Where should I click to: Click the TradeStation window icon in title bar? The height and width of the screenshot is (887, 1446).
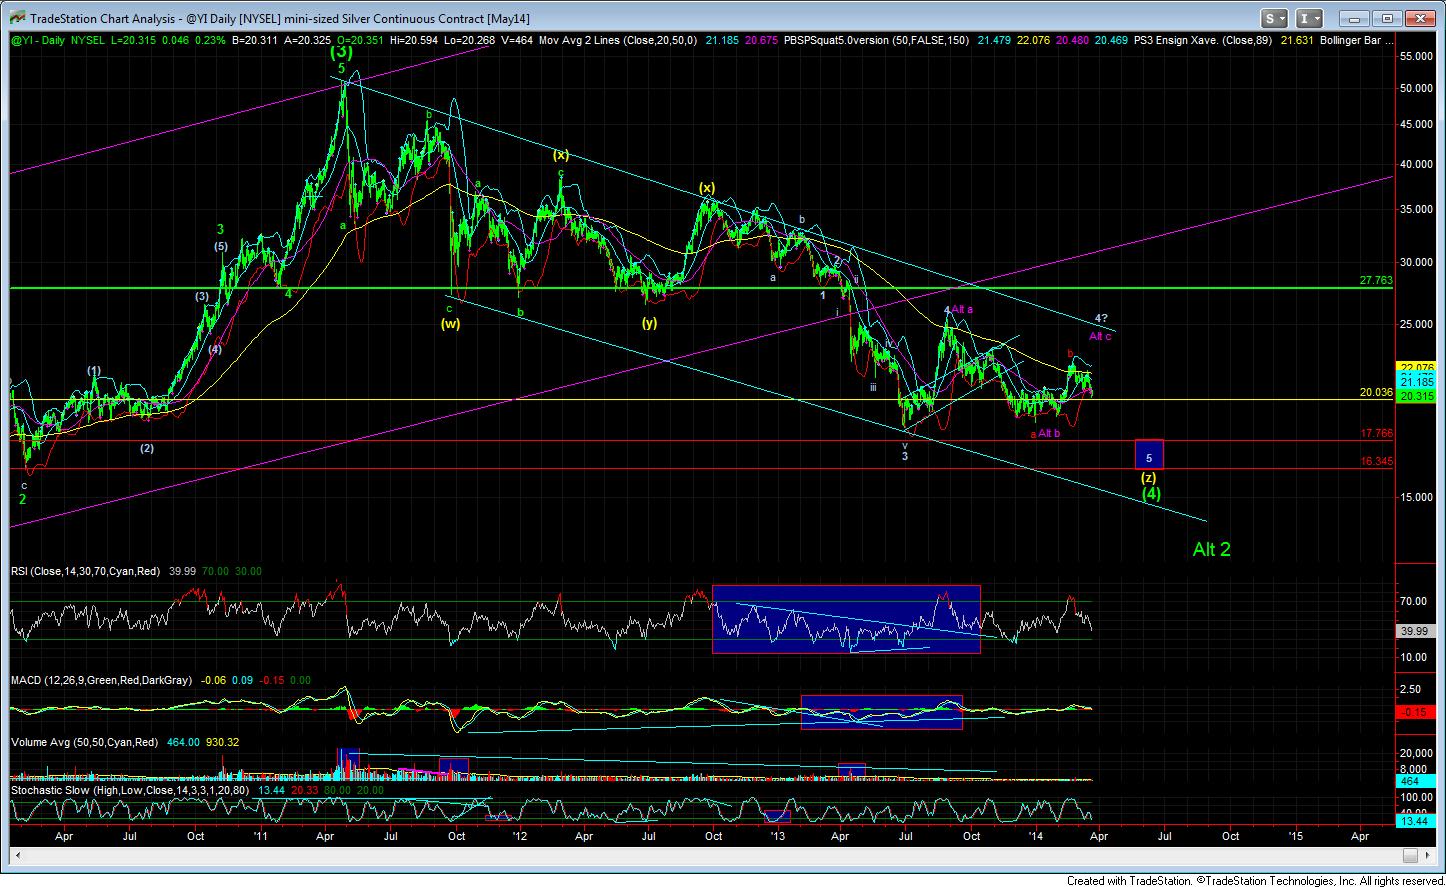tap(16, 18)
